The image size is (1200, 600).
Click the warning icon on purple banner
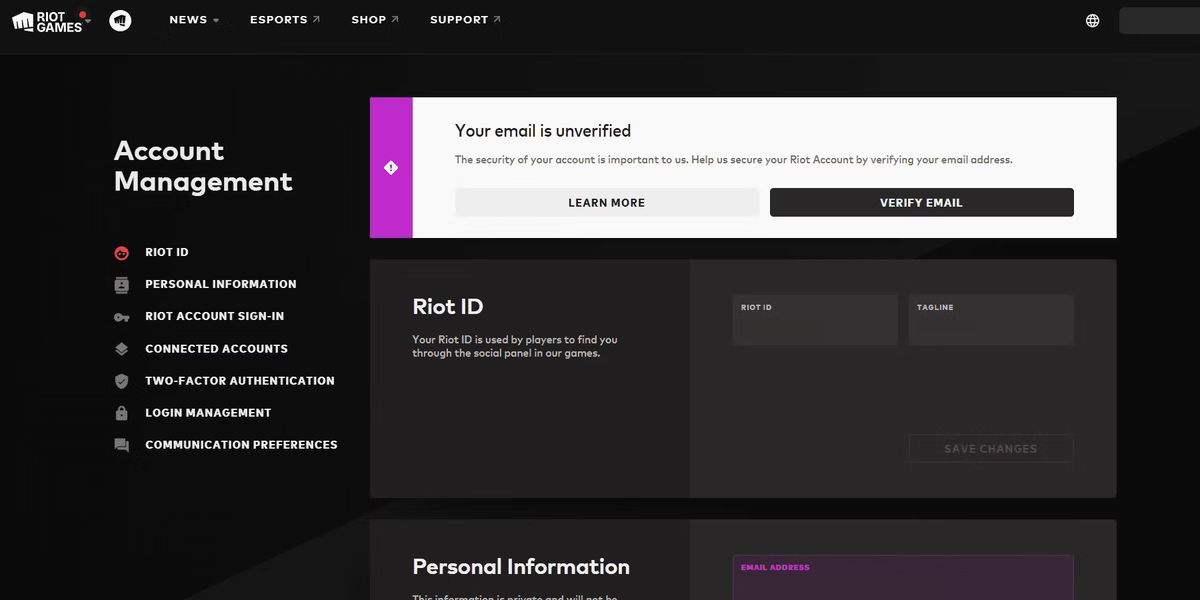tap(391, 168)
